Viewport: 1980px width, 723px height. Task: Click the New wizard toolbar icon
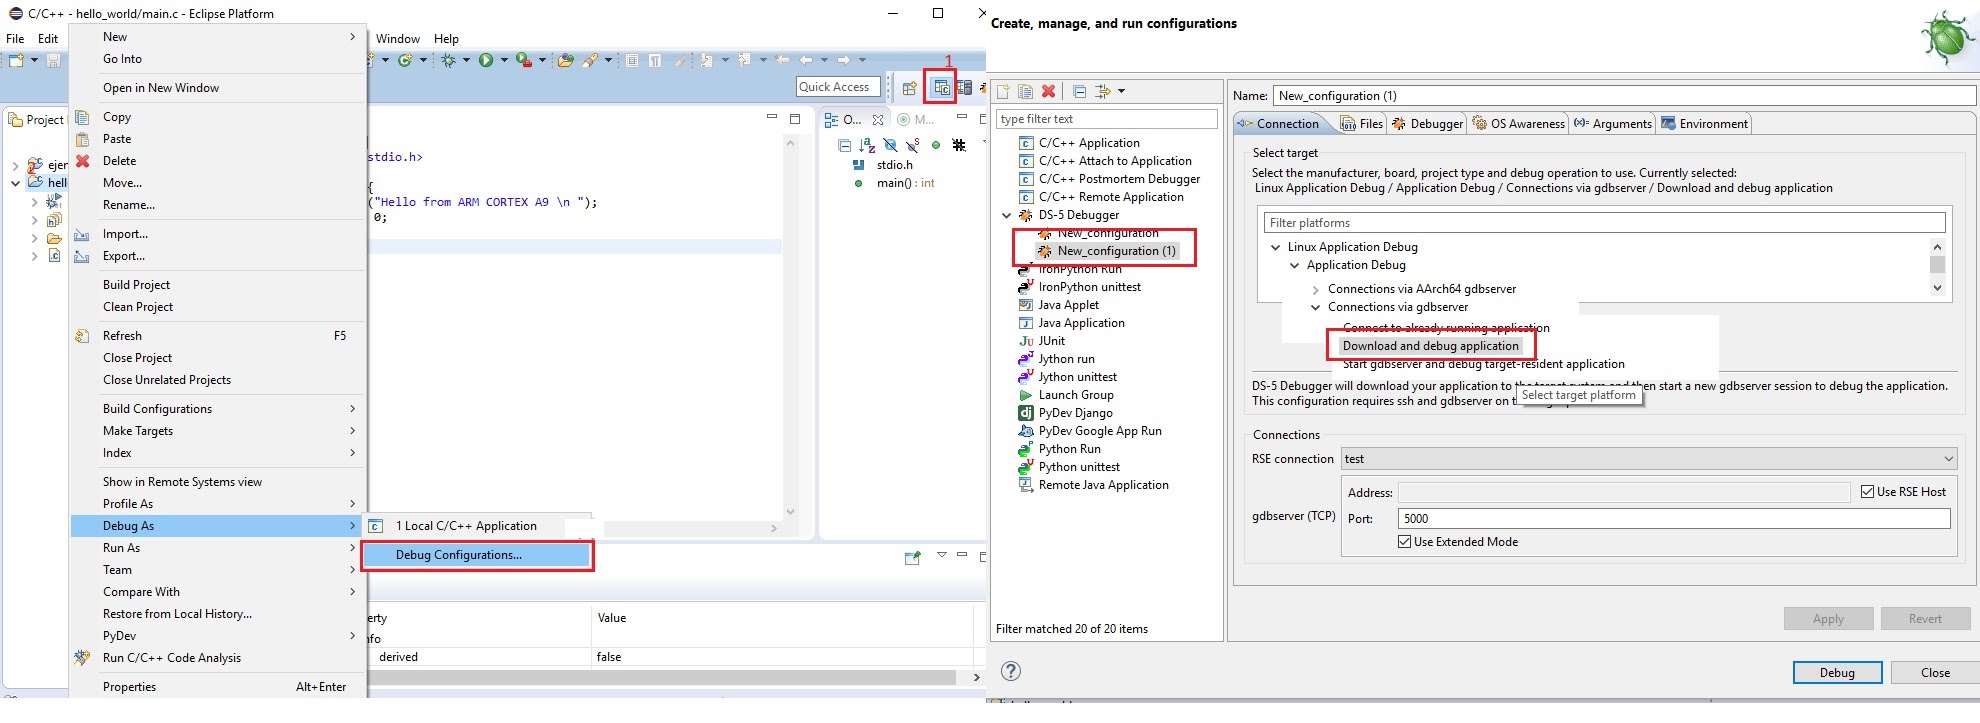pos(16,60)
